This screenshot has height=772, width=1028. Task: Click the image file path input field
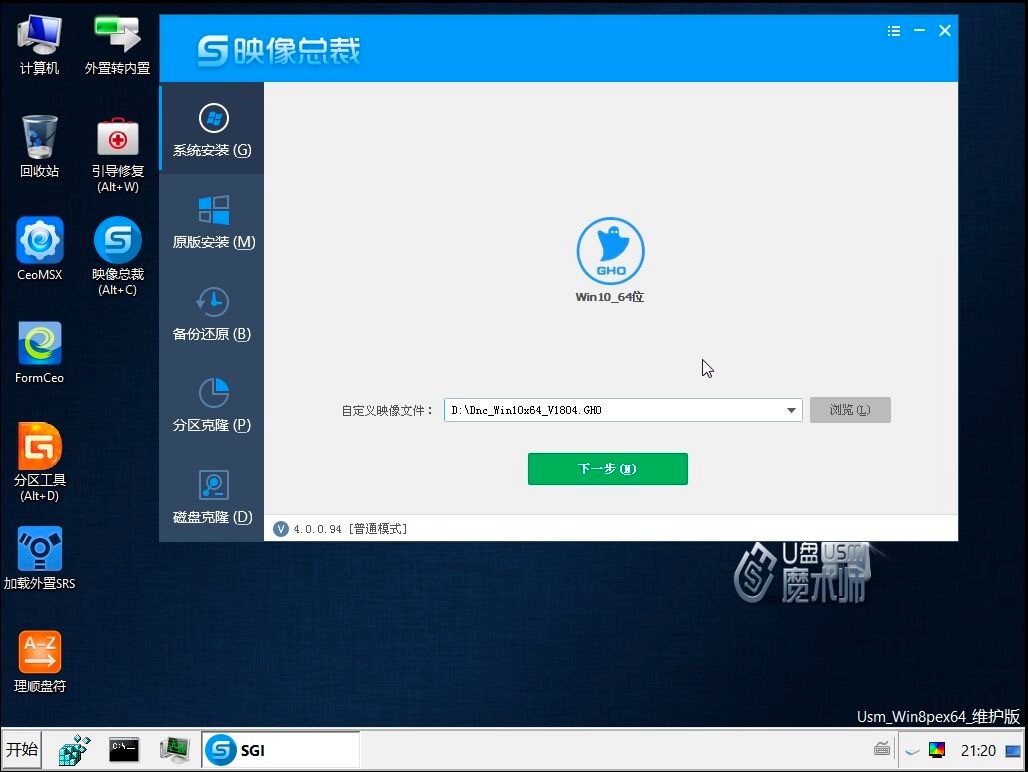click(x=614, y=410)
